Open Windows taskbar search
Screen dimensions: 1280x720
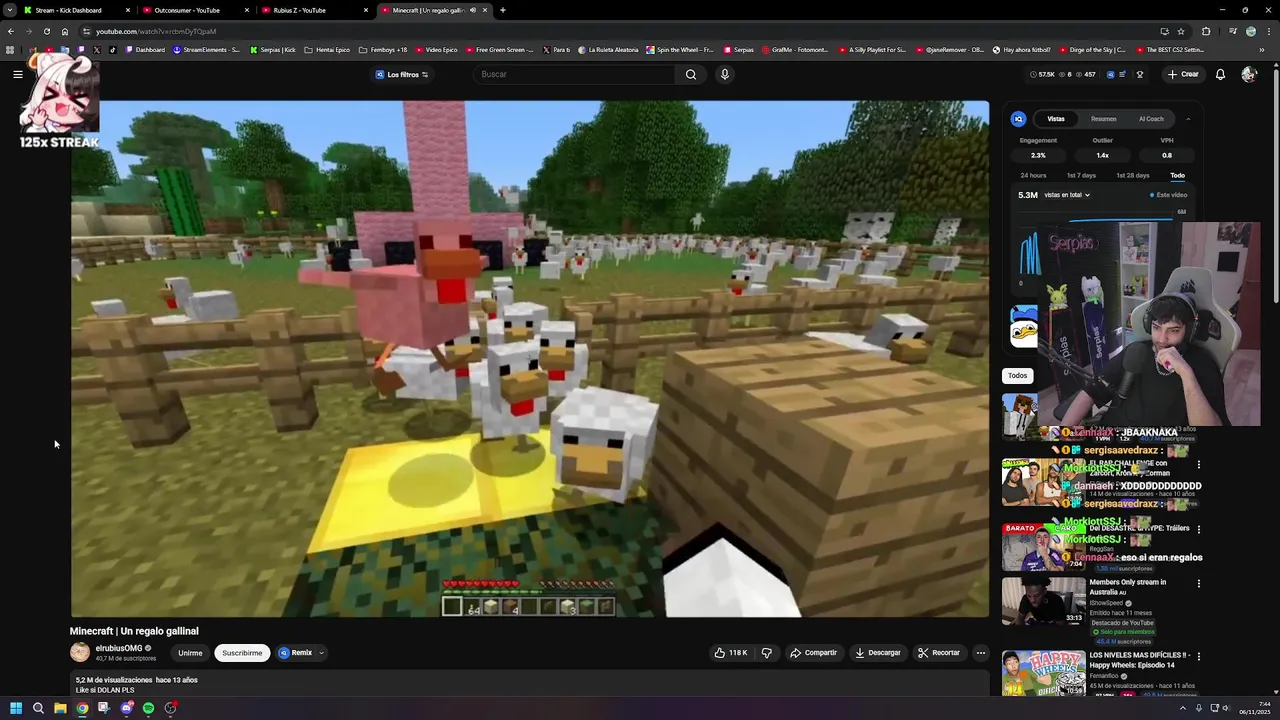pos(38,708)
